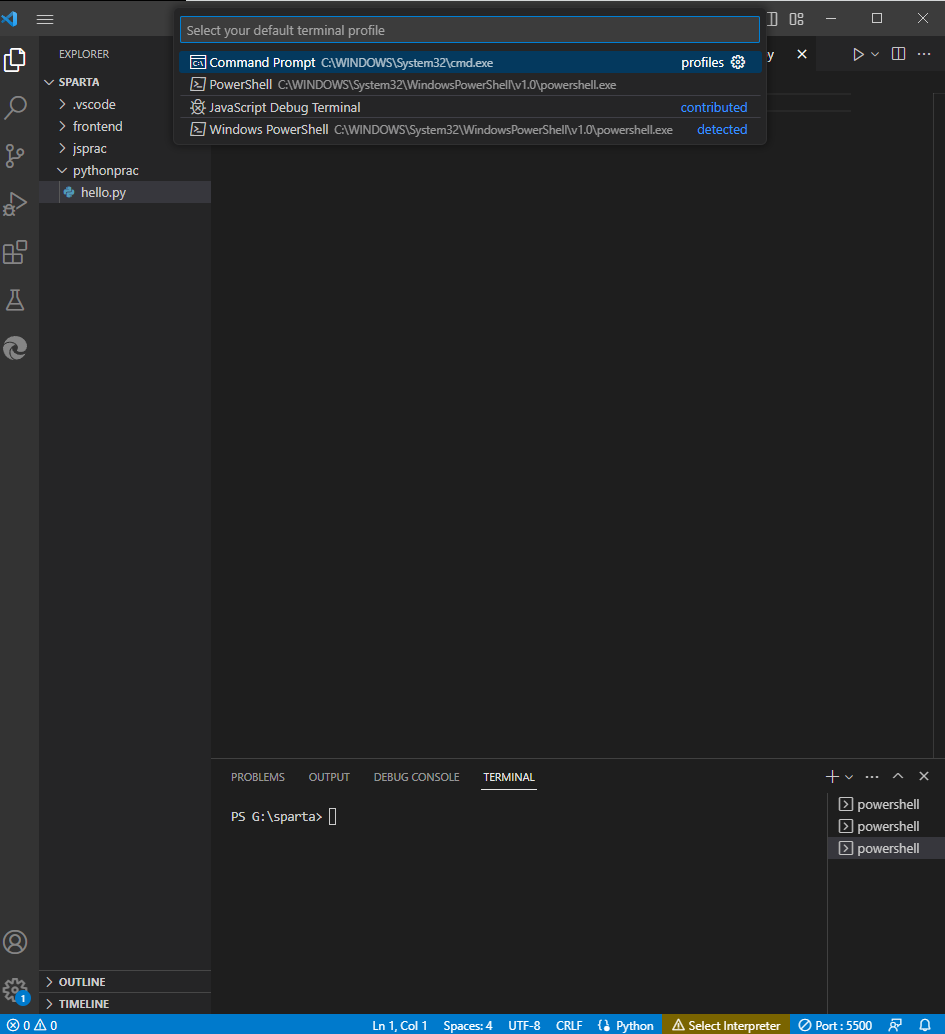The image size is (945, 1034).
Task: Open editor More Actions ellipsis
Action: click(x=924, y=54)
